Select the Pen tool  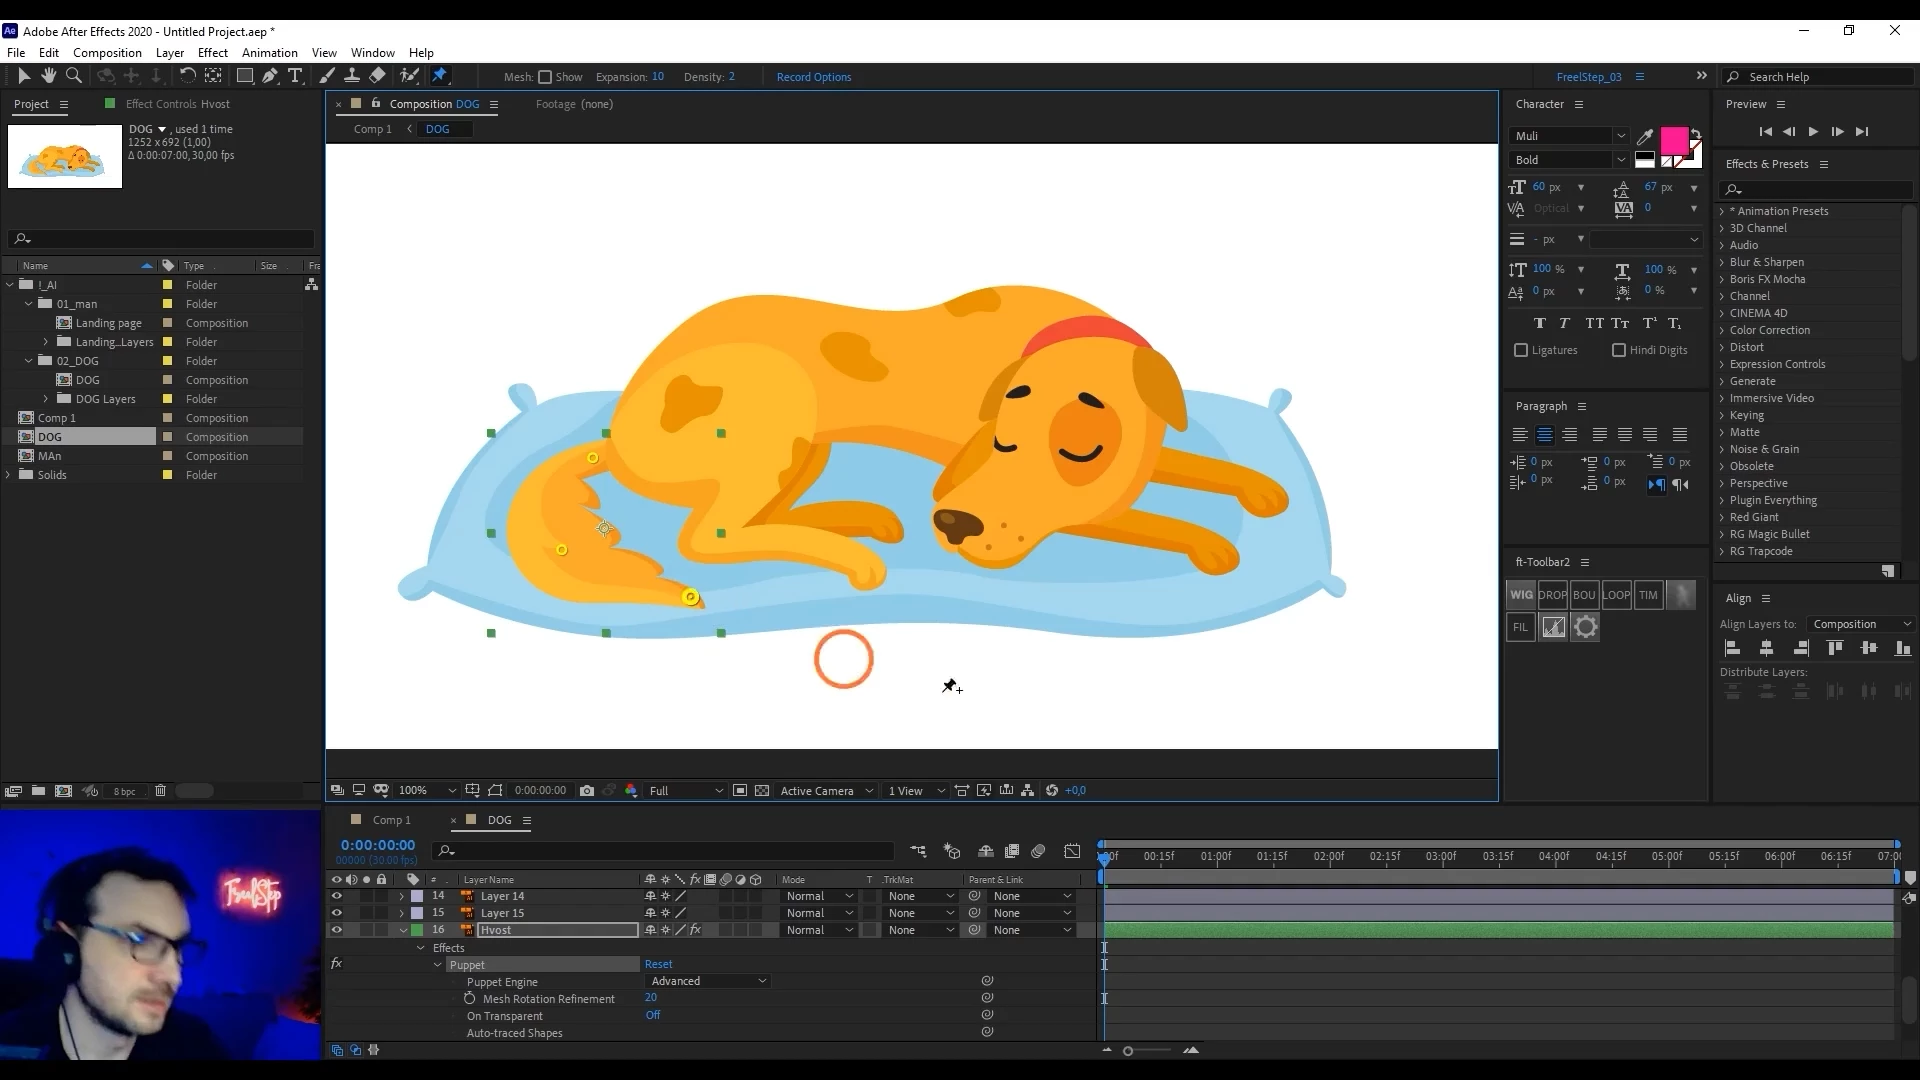(270, 76)
